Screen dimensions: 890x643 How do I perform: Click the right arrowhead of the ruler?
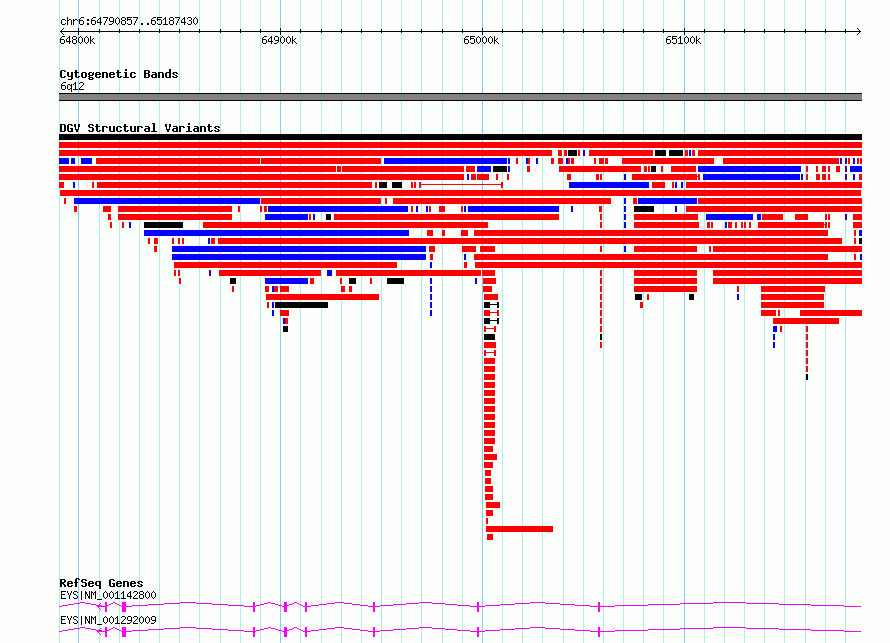pos(859,31)
